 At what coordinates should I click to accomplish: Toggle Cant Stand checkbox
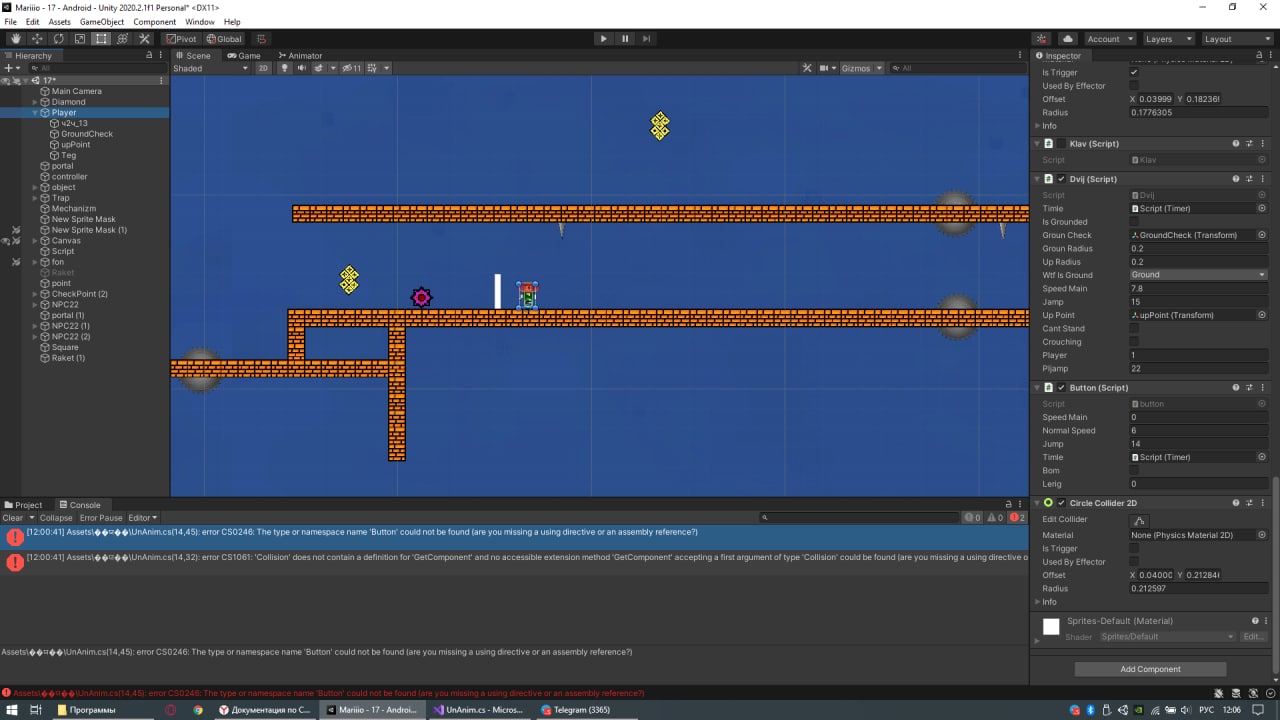1134,328
